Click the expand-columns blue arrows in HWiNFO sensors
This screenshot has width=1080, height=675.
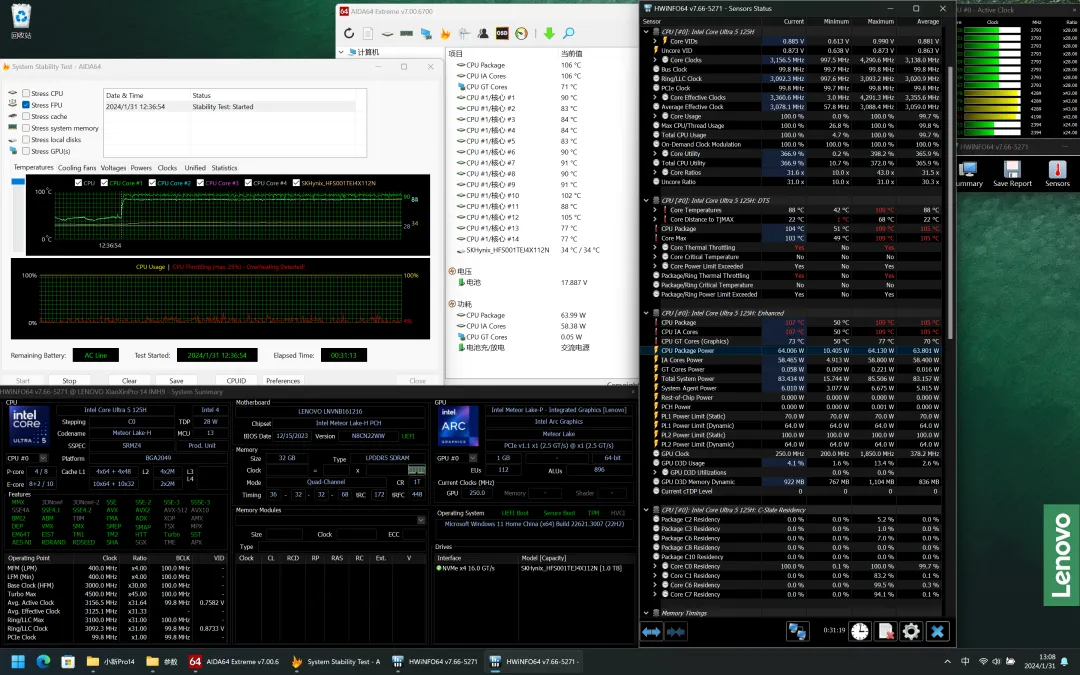click(x=652, y=631)
